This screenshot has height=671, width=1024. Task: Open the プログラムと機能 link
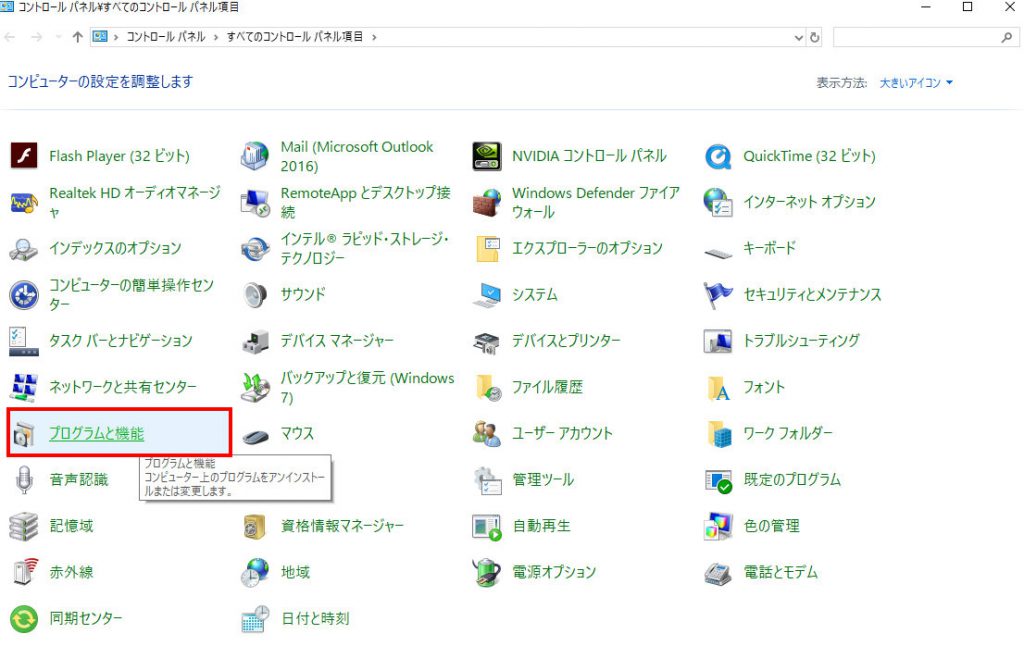point(96,433)
